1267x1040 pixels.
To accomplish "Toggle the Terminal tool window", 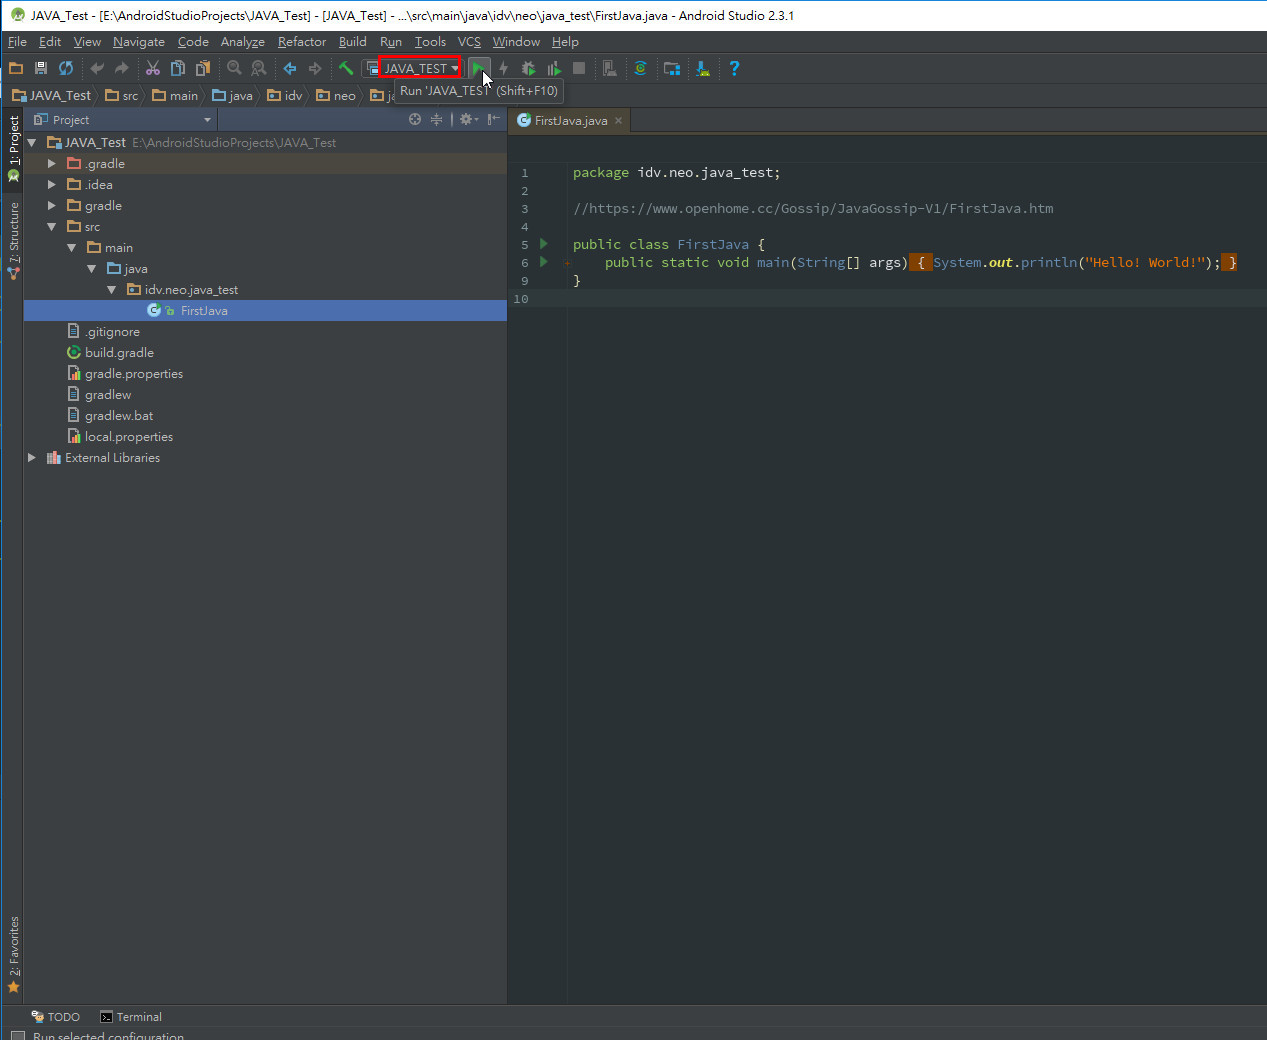I will coord(131,1017).
